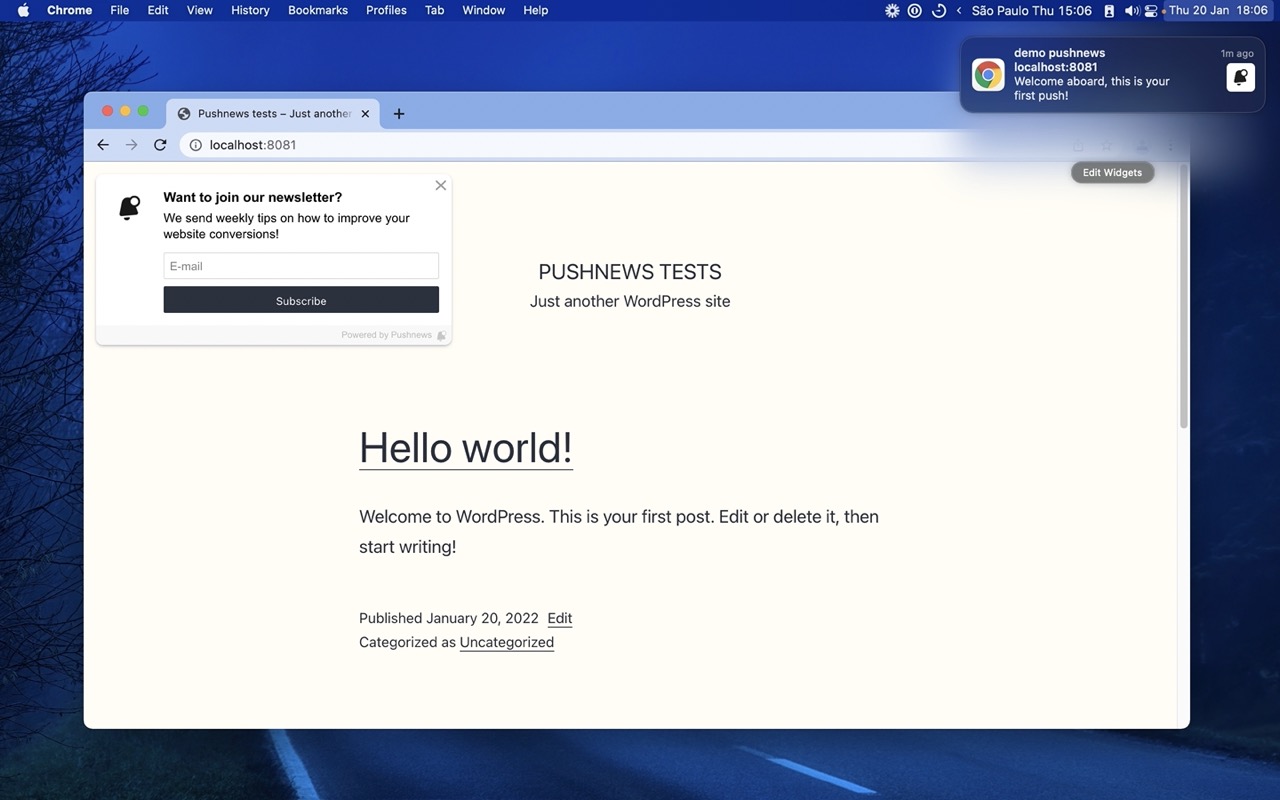The width and height of the screenshot is (1280, 800).
Task: Click the bell thumbnail in the notification
Action: [1240, 77]
